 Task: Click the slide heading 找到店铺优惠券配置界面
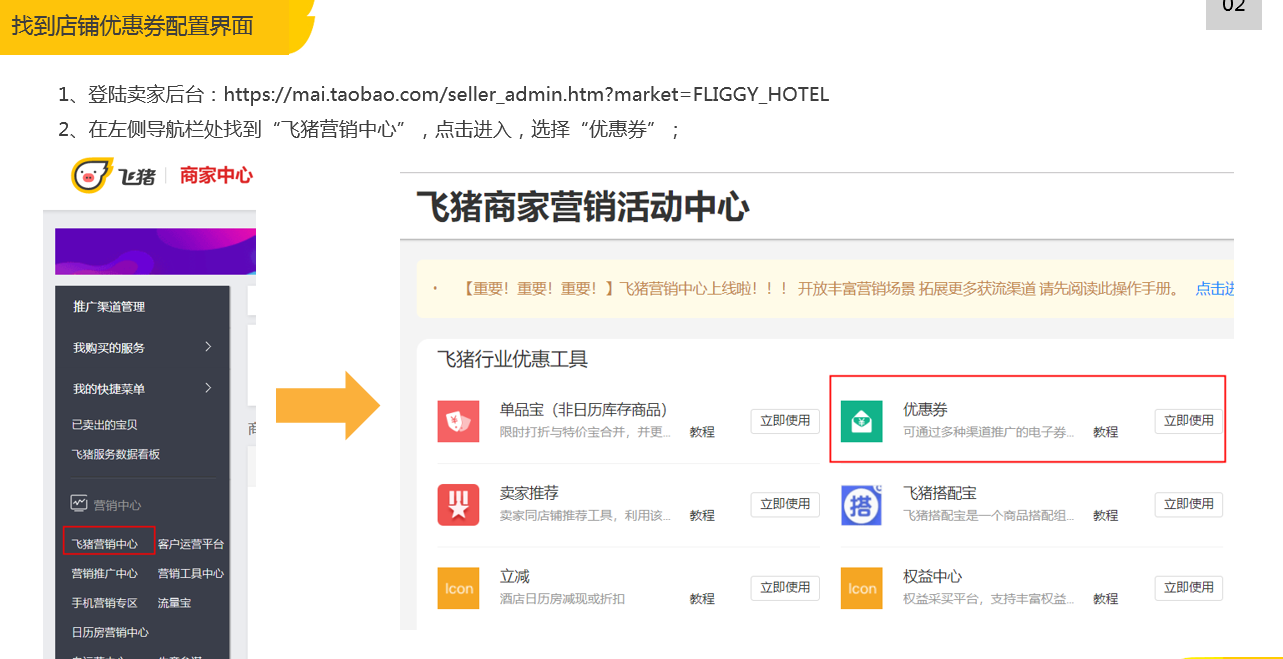(132, 26)
